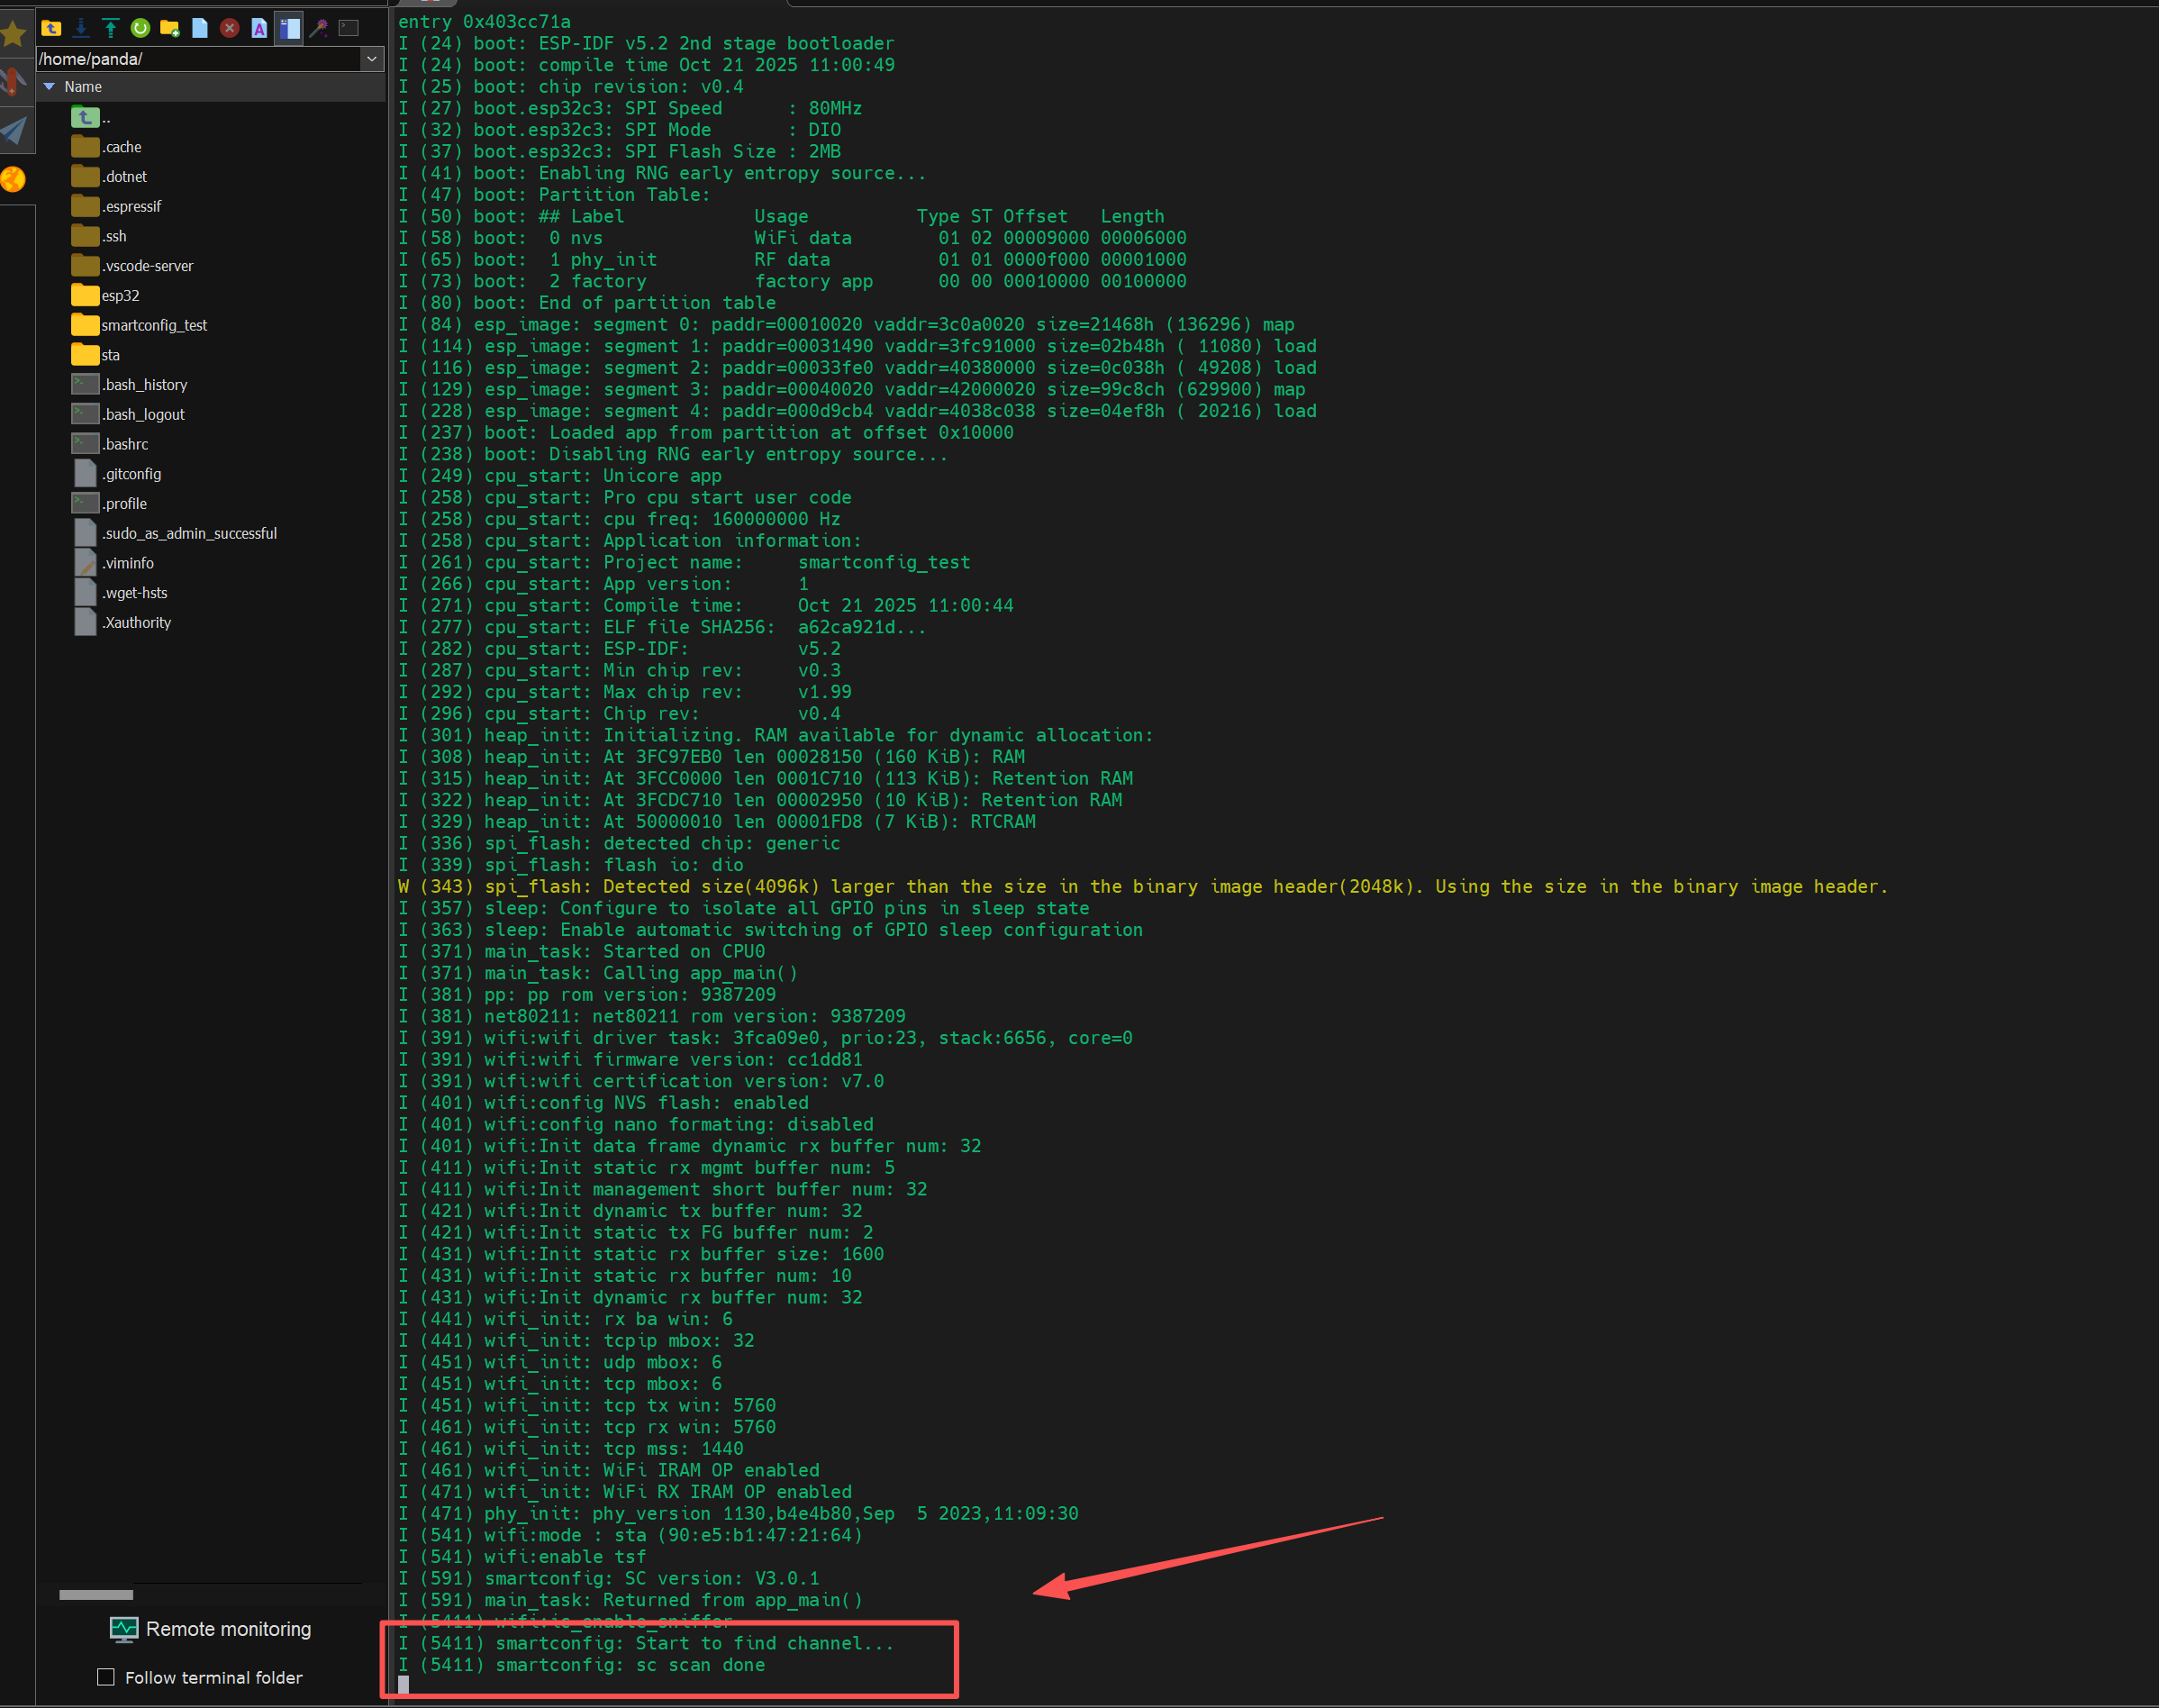Screen dimensions: 2159x1708
Task: Click the parent directory toolbar icon
Action: (x=51, y=28)
